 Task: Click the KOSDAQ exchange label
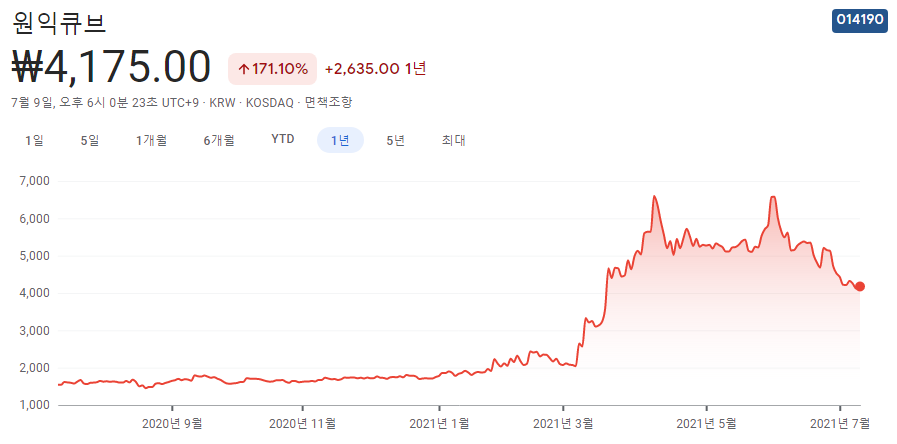click(269, 103)
